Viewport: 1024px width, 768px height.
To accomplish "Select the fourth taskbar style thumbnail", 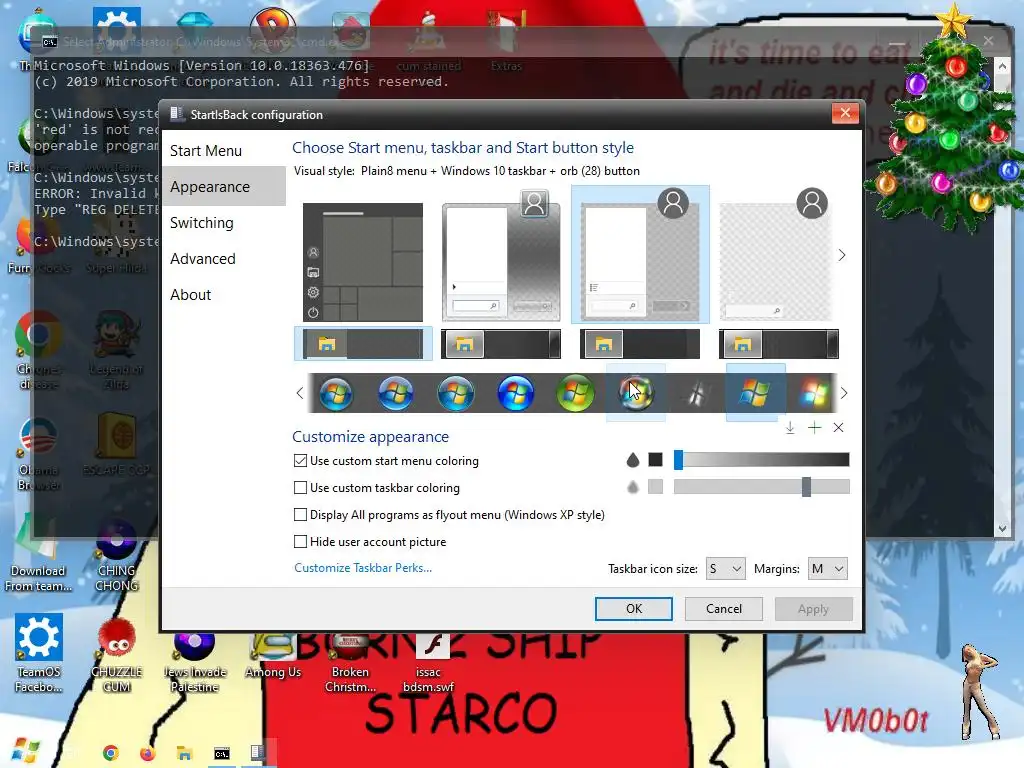I will pos(778,344).
